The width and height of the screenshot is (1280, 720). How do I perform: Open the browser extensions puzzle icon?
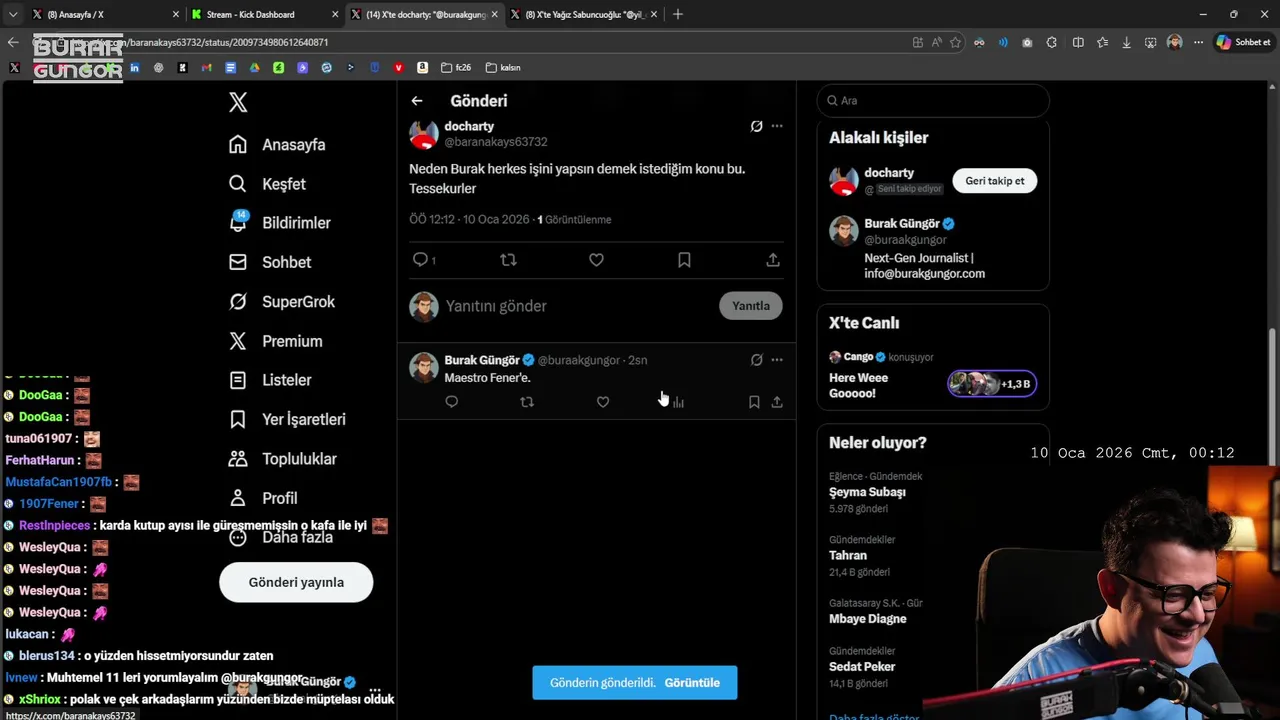(1052, 42)
